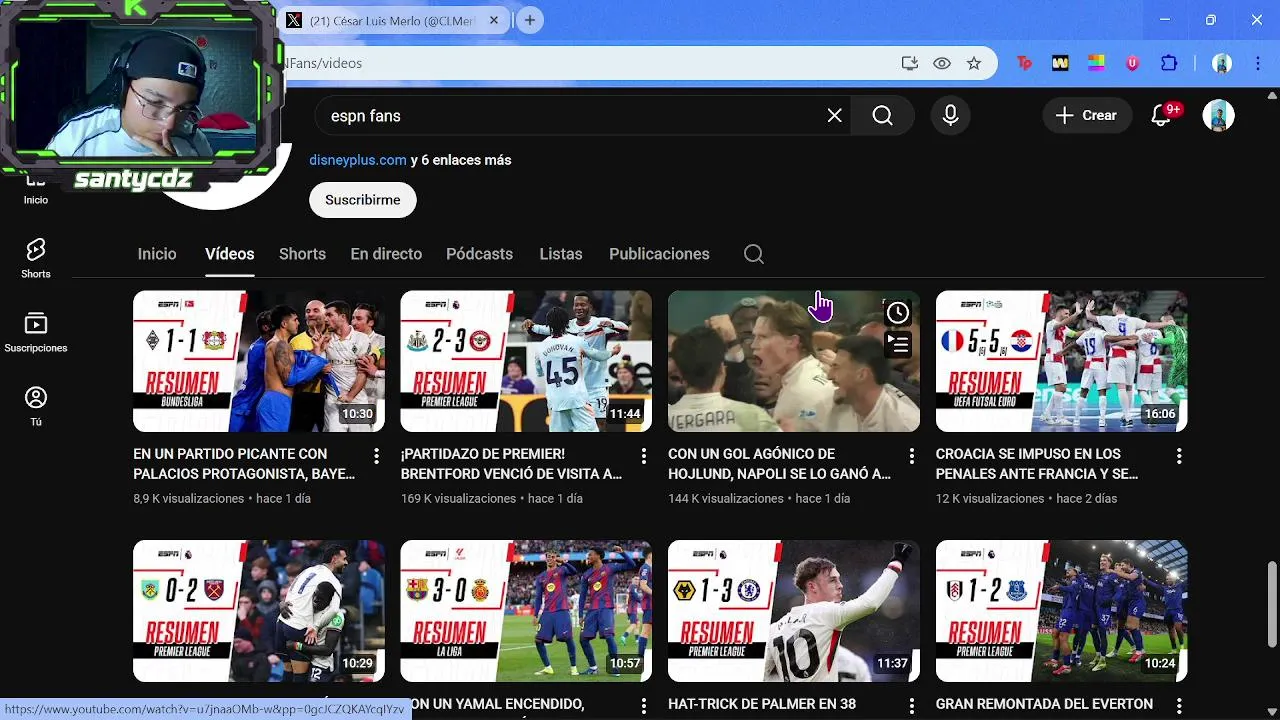Open the Listas tab
Screen dimensions: 1280x720
click(561, 254)
